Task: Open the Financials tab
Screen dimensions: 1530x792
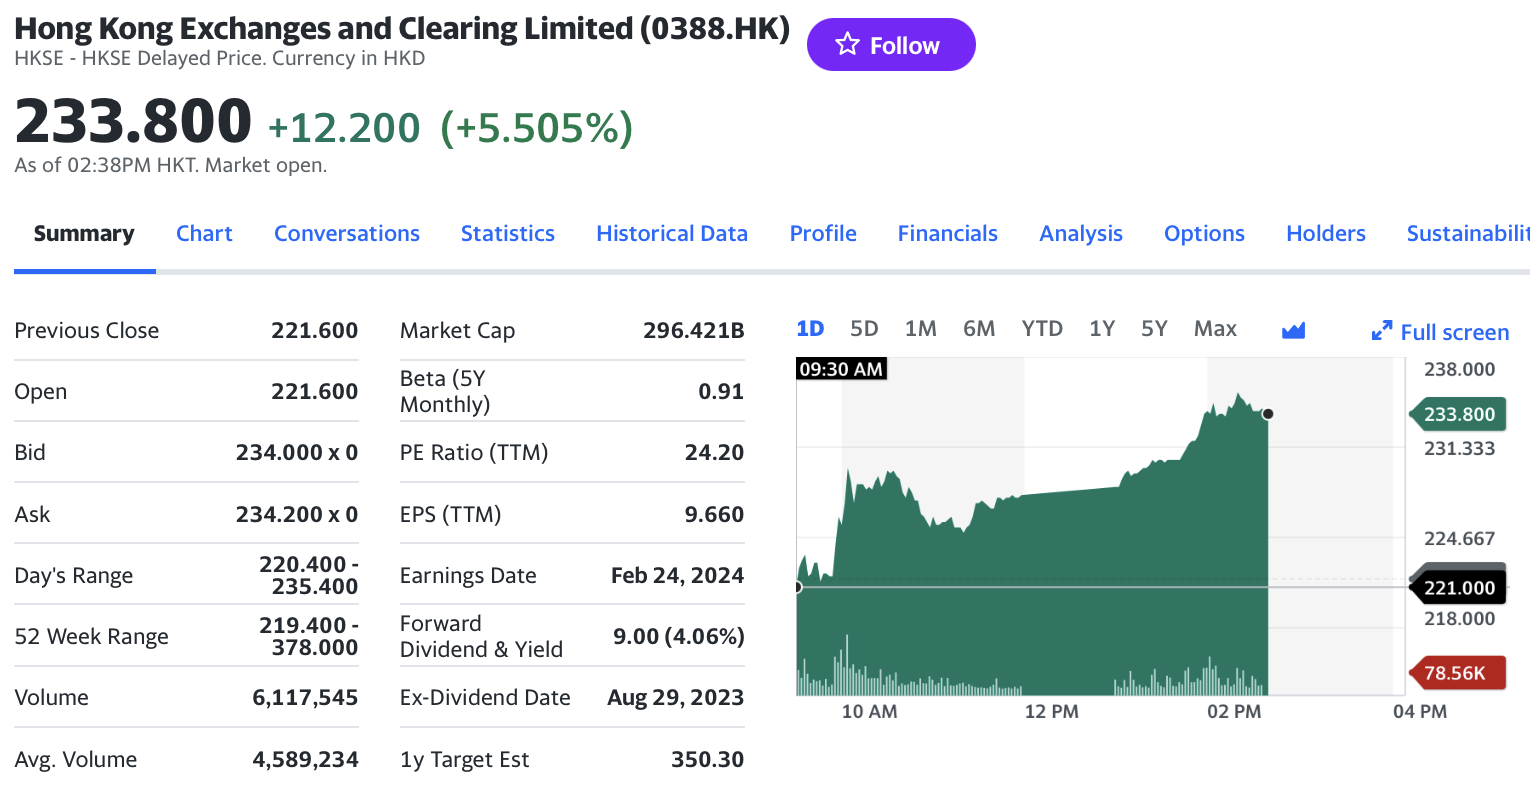Action: pos(947,233)
